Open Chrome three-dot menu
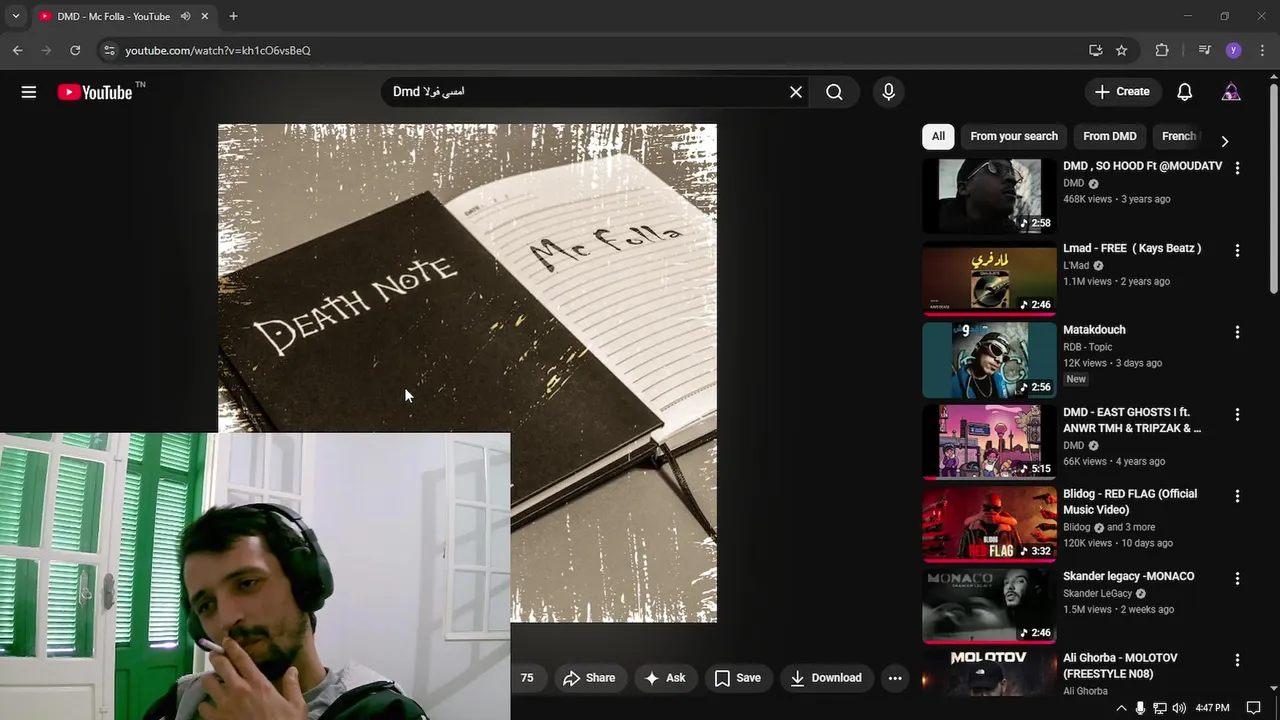Image resolution: width=1280 pixels, height=720 pixels. point(1262,50)
